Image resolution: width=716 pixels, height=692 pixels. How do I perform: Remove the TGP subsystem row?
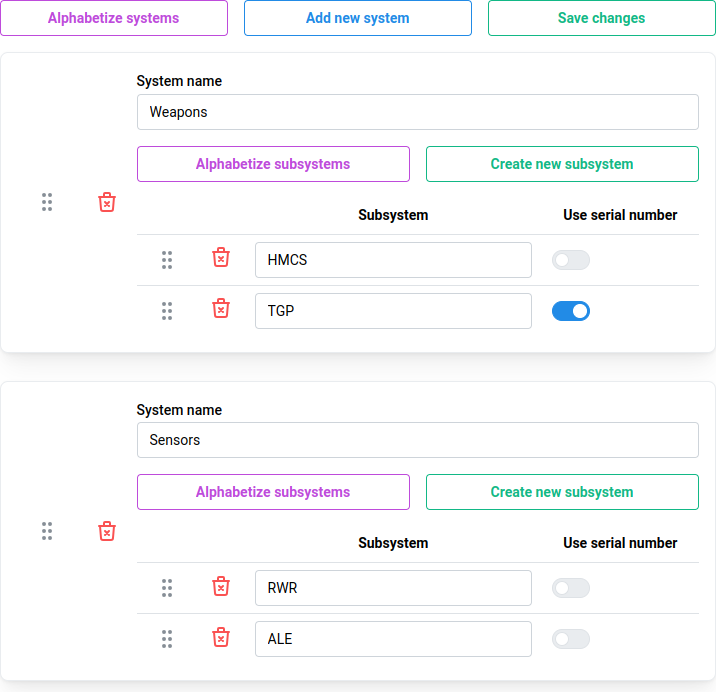[221, 309]
